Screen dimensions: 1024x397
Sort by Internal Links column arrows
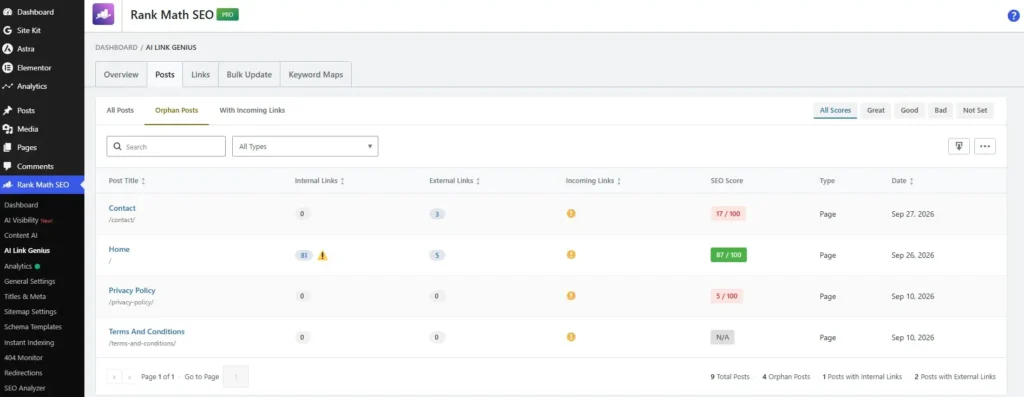click(x=342, y=181)
